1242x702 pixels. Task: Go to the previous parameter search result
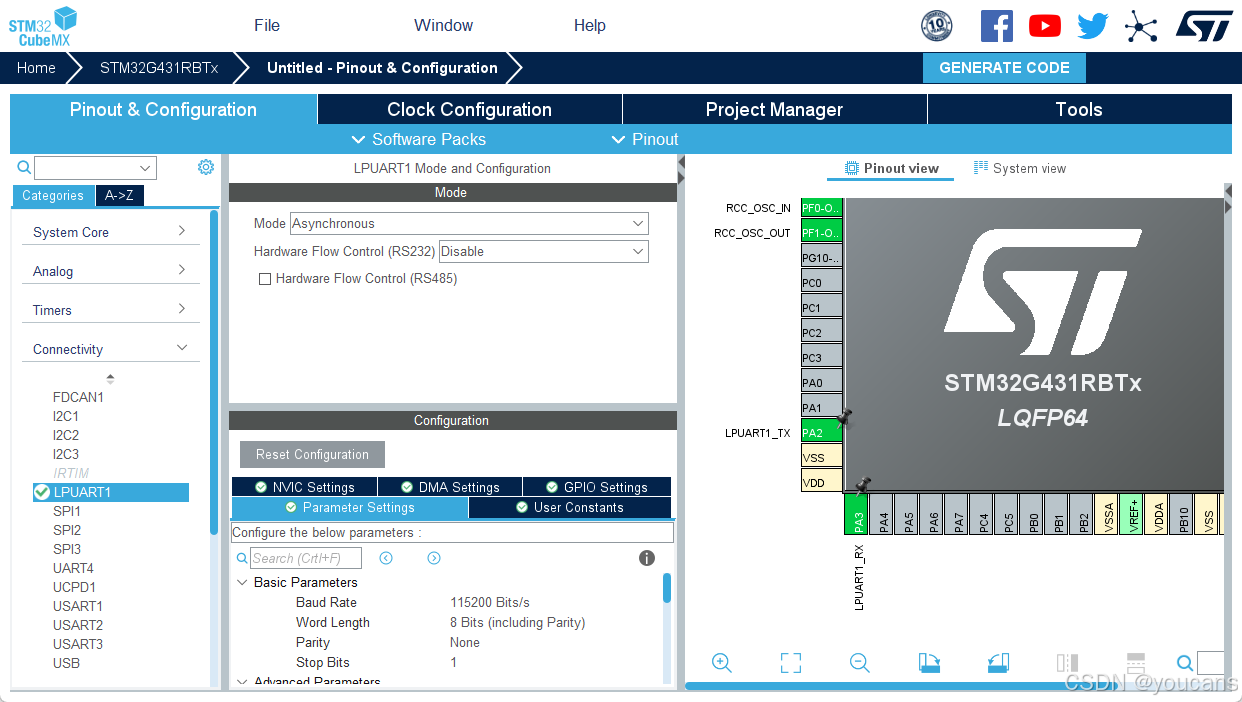click(x=386, y=558)
